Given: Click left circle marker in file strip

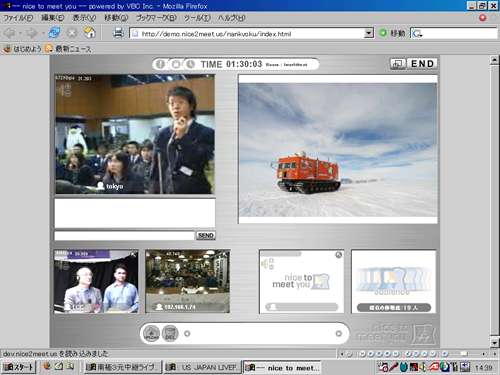Looking at the screenshot, I should click(x=187, y=333).
